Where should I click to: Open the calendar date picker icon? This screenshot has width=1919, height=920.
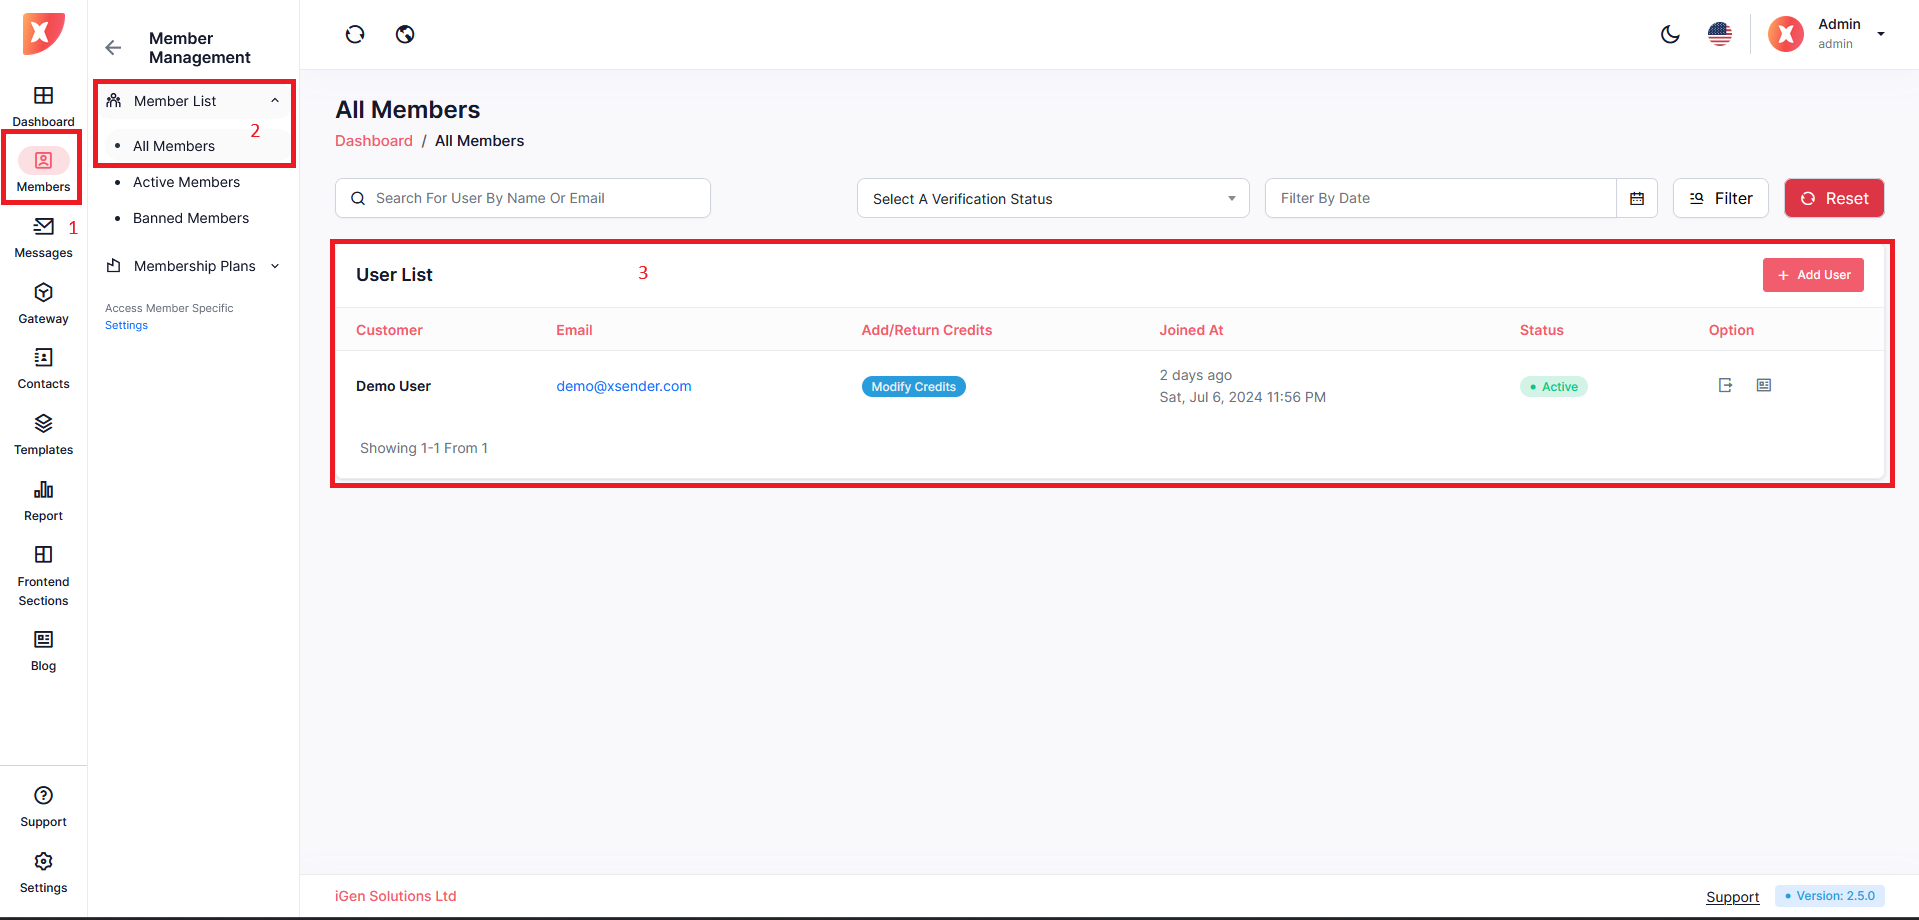coord(1637,199)
